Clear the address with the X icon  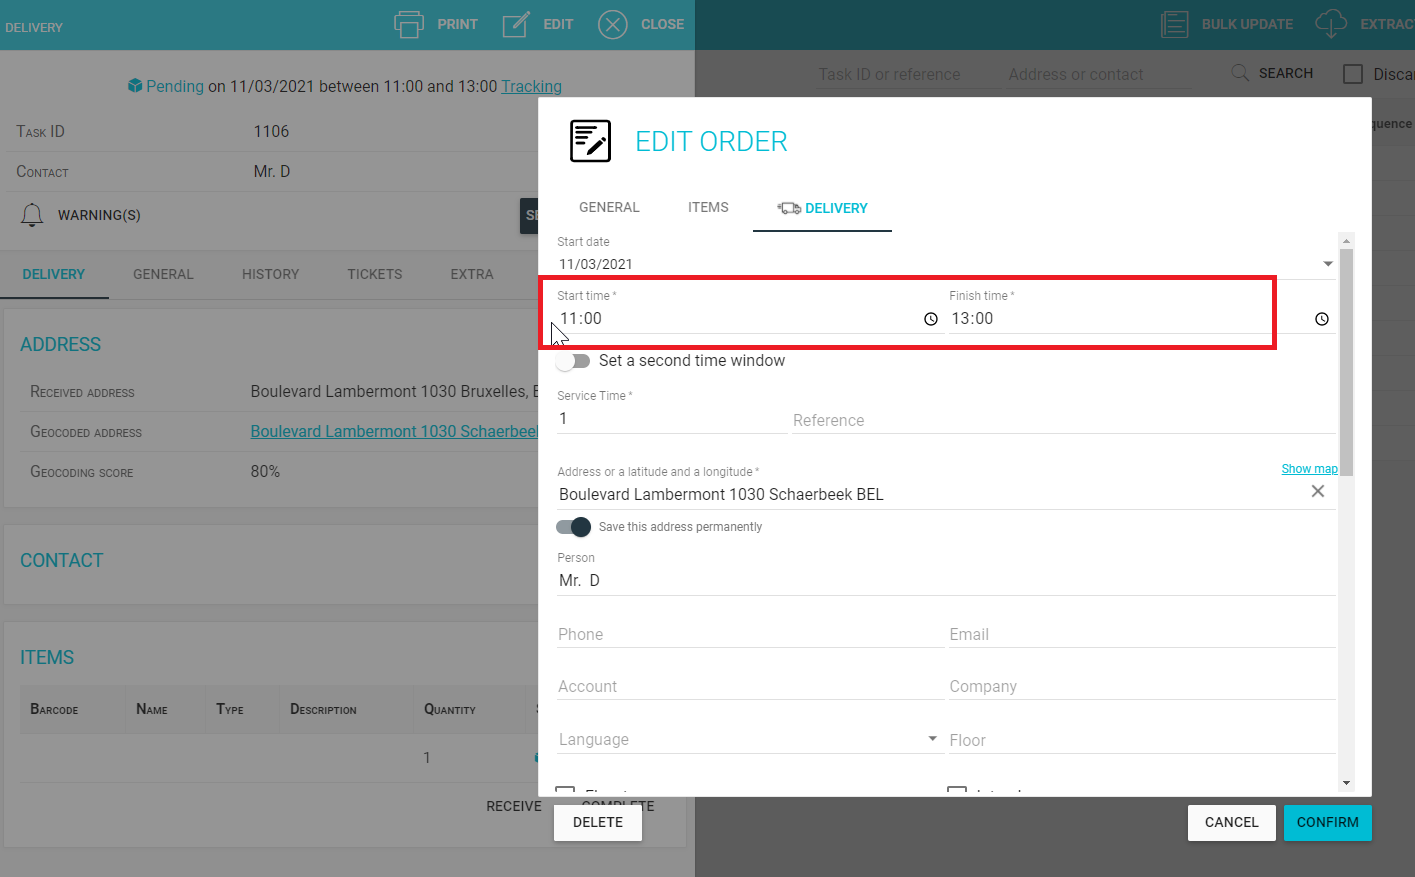1317,491
